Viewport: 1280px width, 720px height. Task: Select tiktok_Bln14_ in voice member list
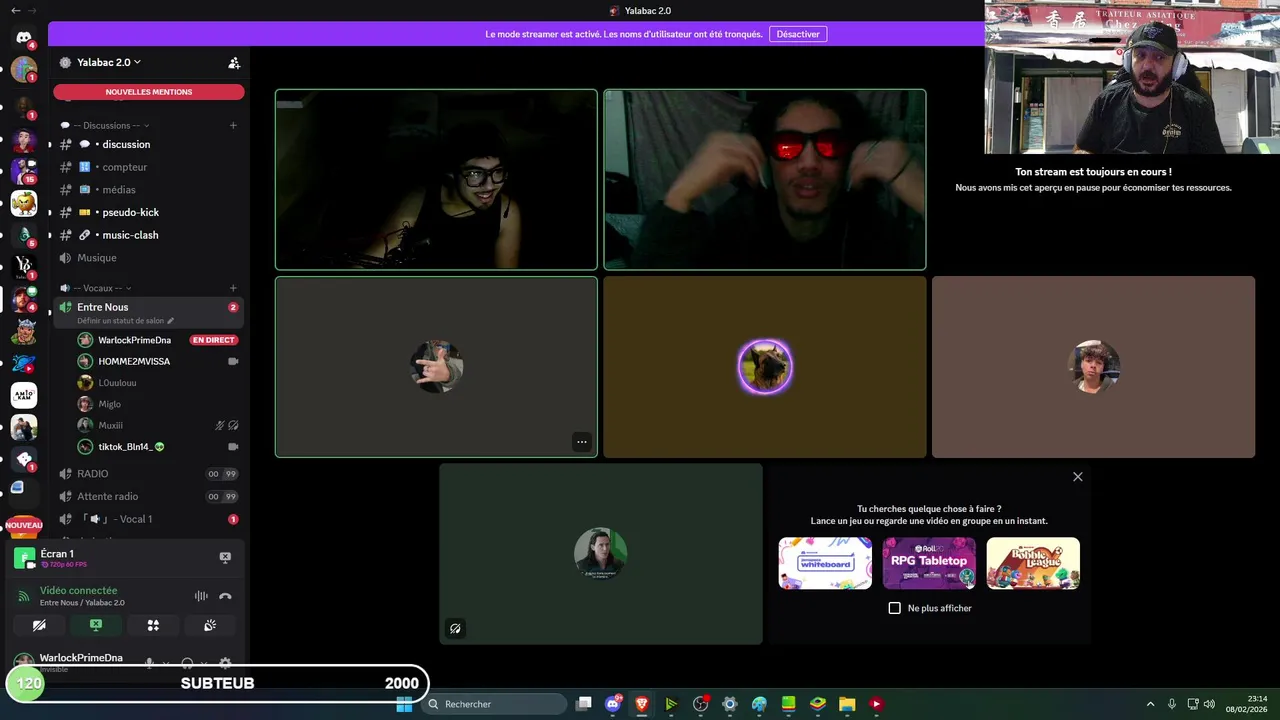(158, 447)
